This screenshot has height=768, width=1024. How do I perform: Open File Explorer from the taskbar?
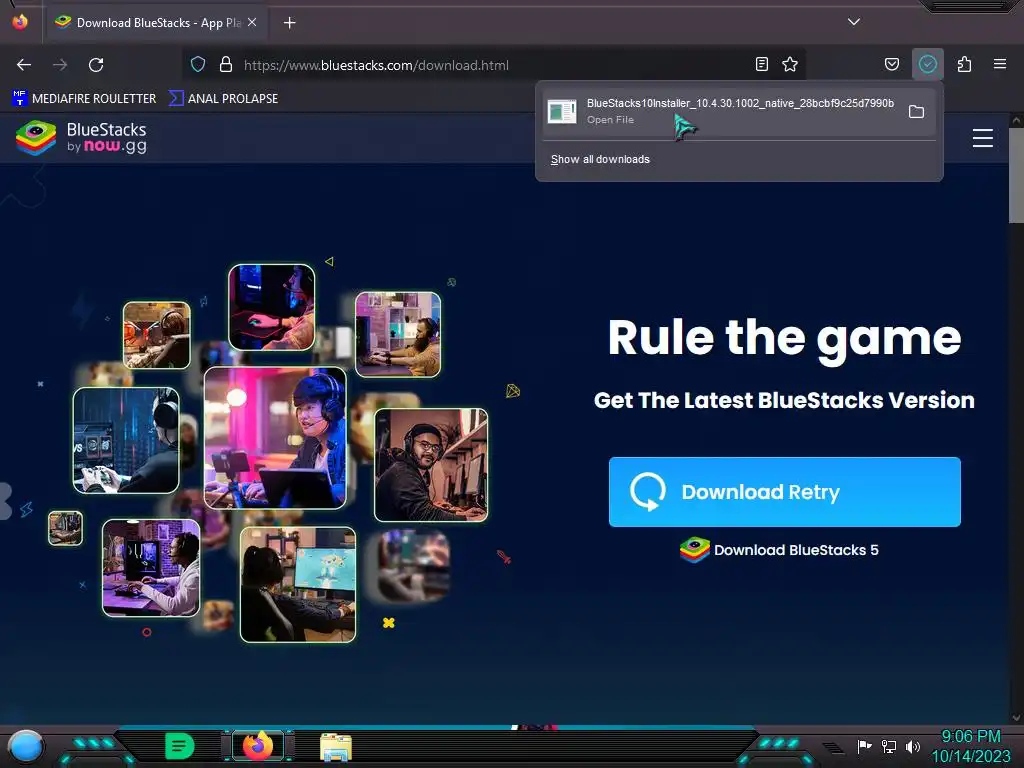[x=336, y=746]
